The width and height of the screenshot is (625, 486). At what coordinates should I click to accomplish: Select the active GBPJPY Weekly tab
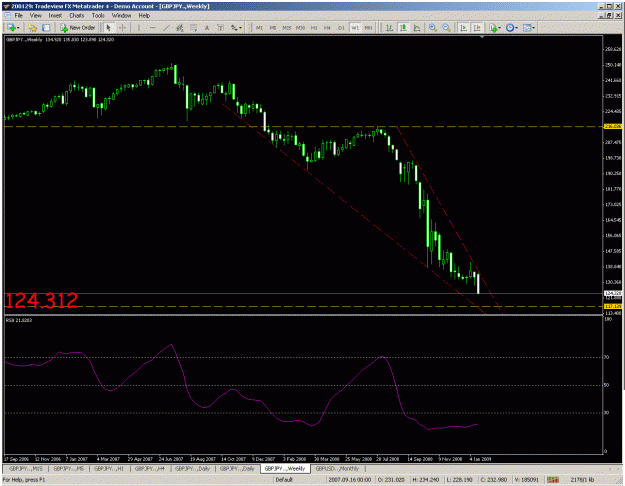[285, 469]
